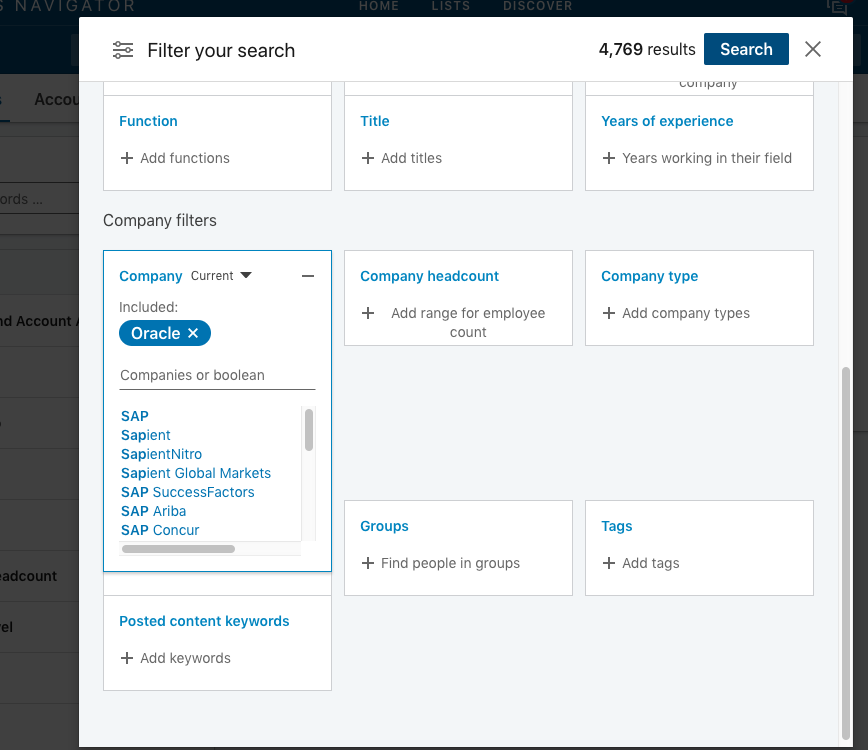Click the Function filter heading
Image resolution: width=868 pixels, height=750 pixels.
click(148, 121)
